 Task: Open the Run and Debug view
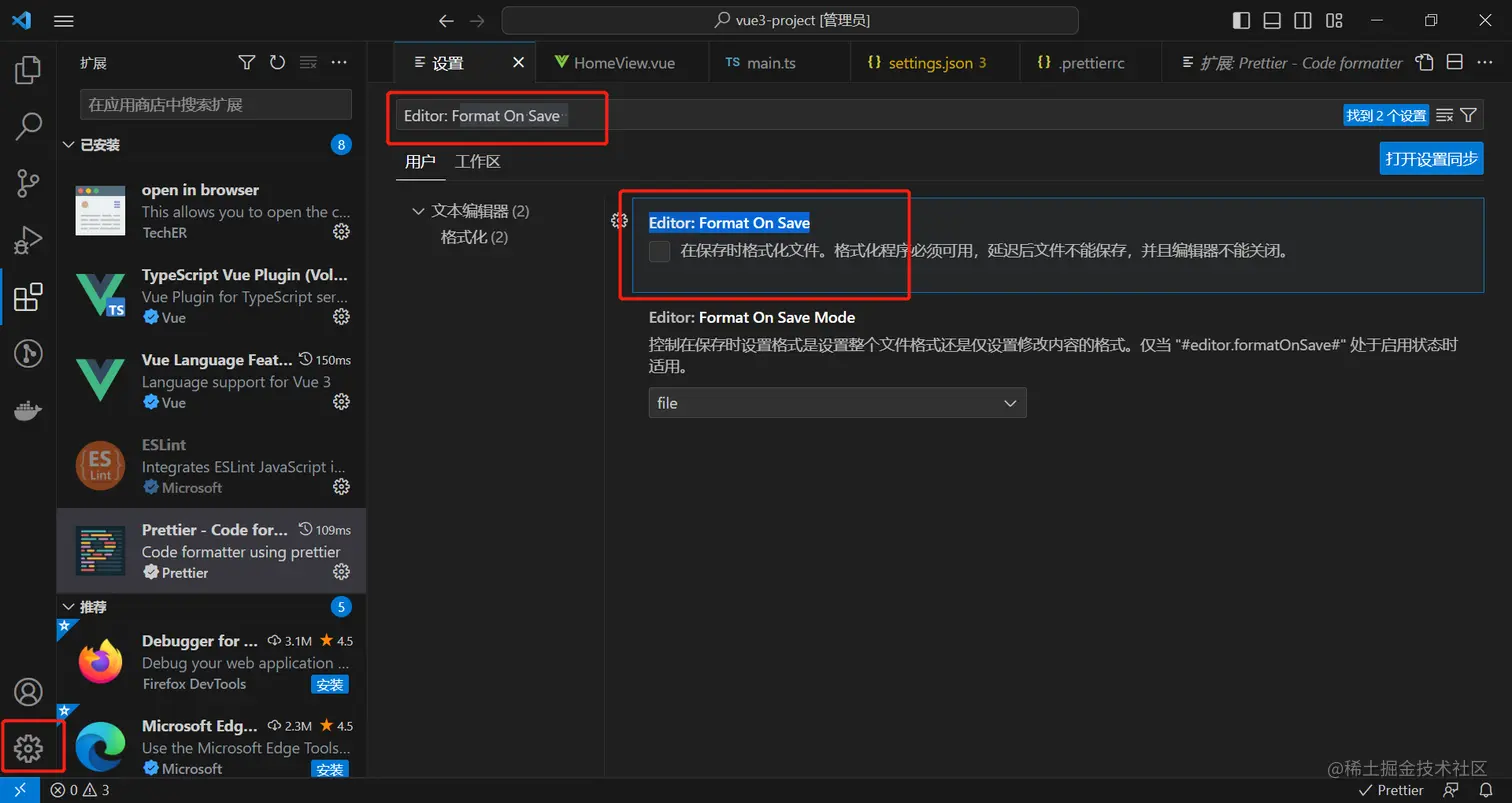tap(28, 240)
